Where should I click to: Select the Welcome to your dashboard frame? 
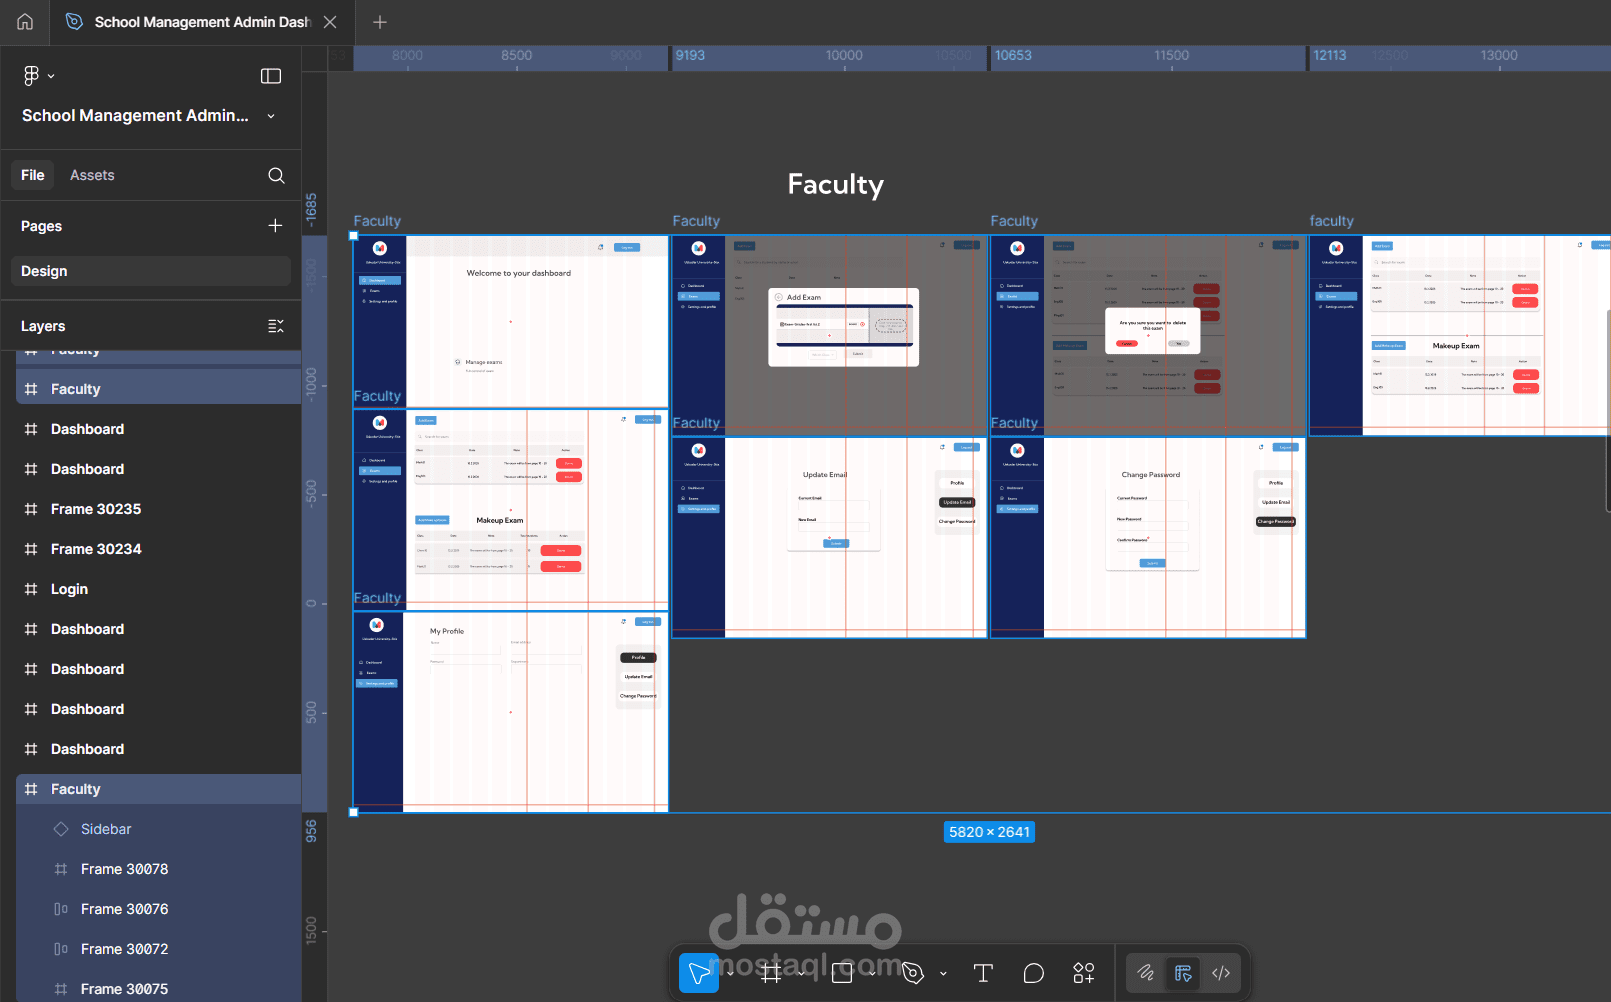(511, 322)
